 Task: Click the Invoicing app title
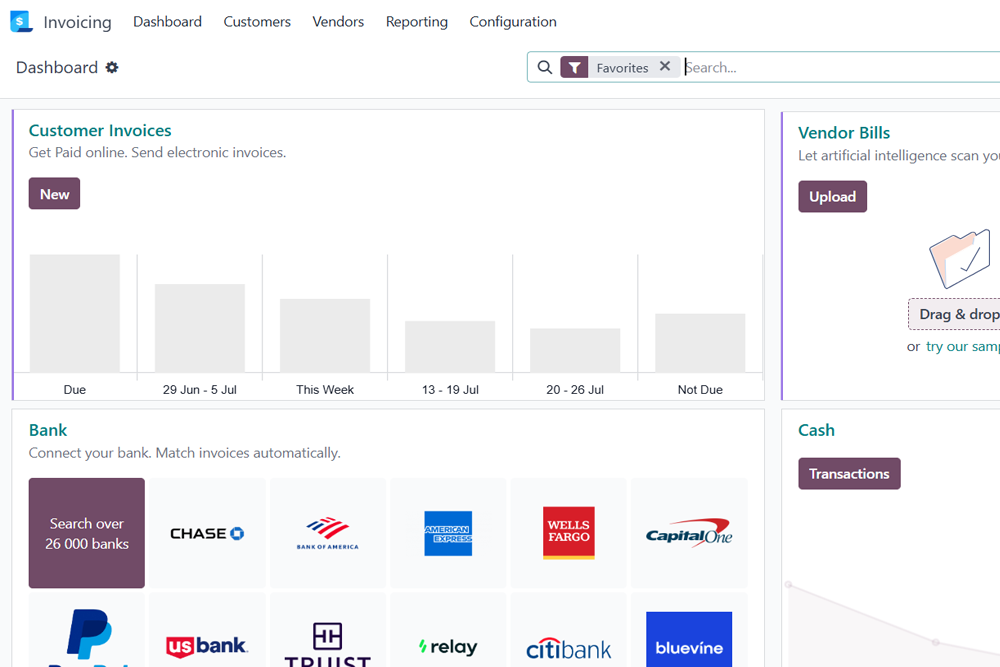[77, 22]
